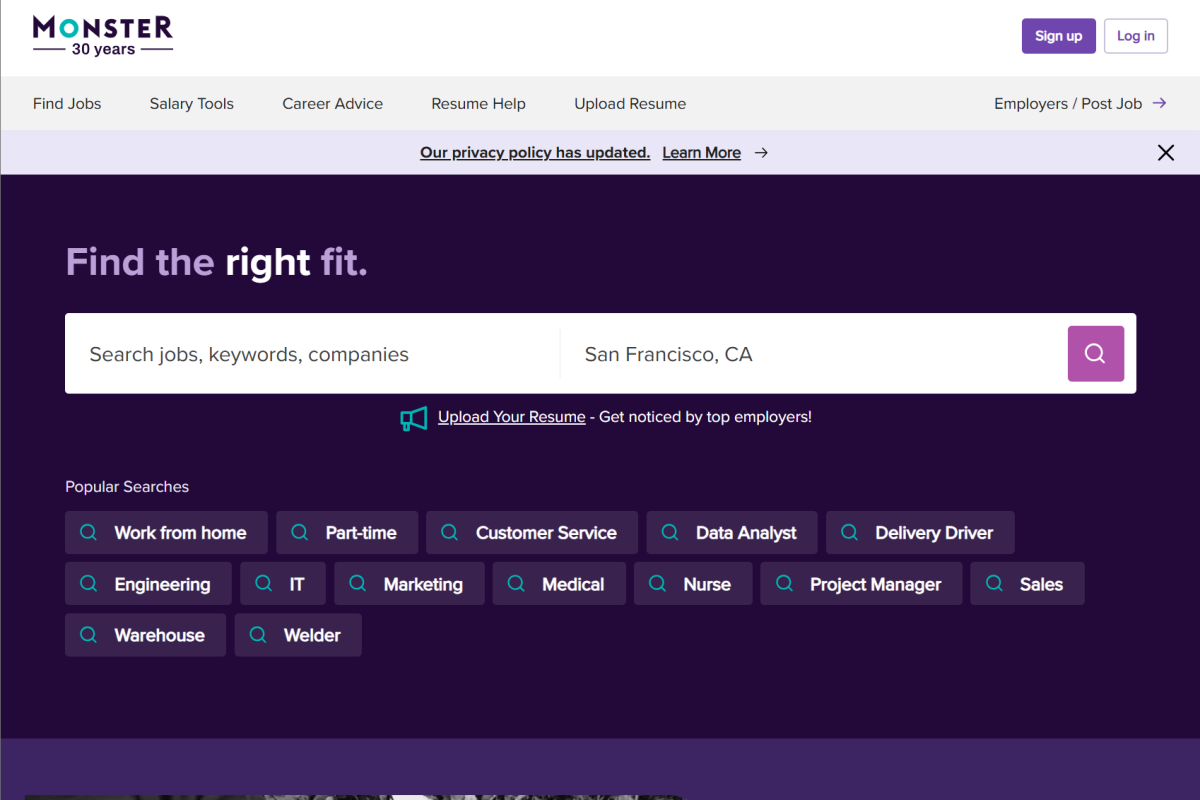This screenshot has width=1200, height=800.
Task: Choose the Project Manager popular search
Action: pos(861,584)
